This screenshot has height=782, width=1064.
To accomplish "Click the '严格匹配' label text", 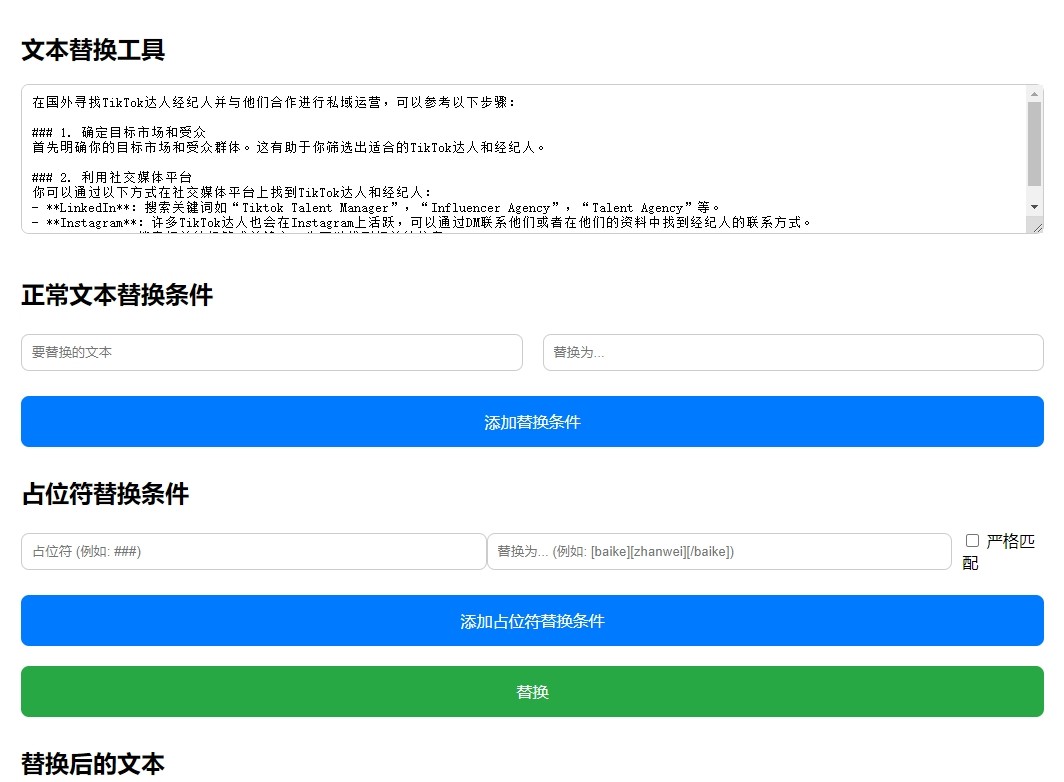I will coord(999,551).
